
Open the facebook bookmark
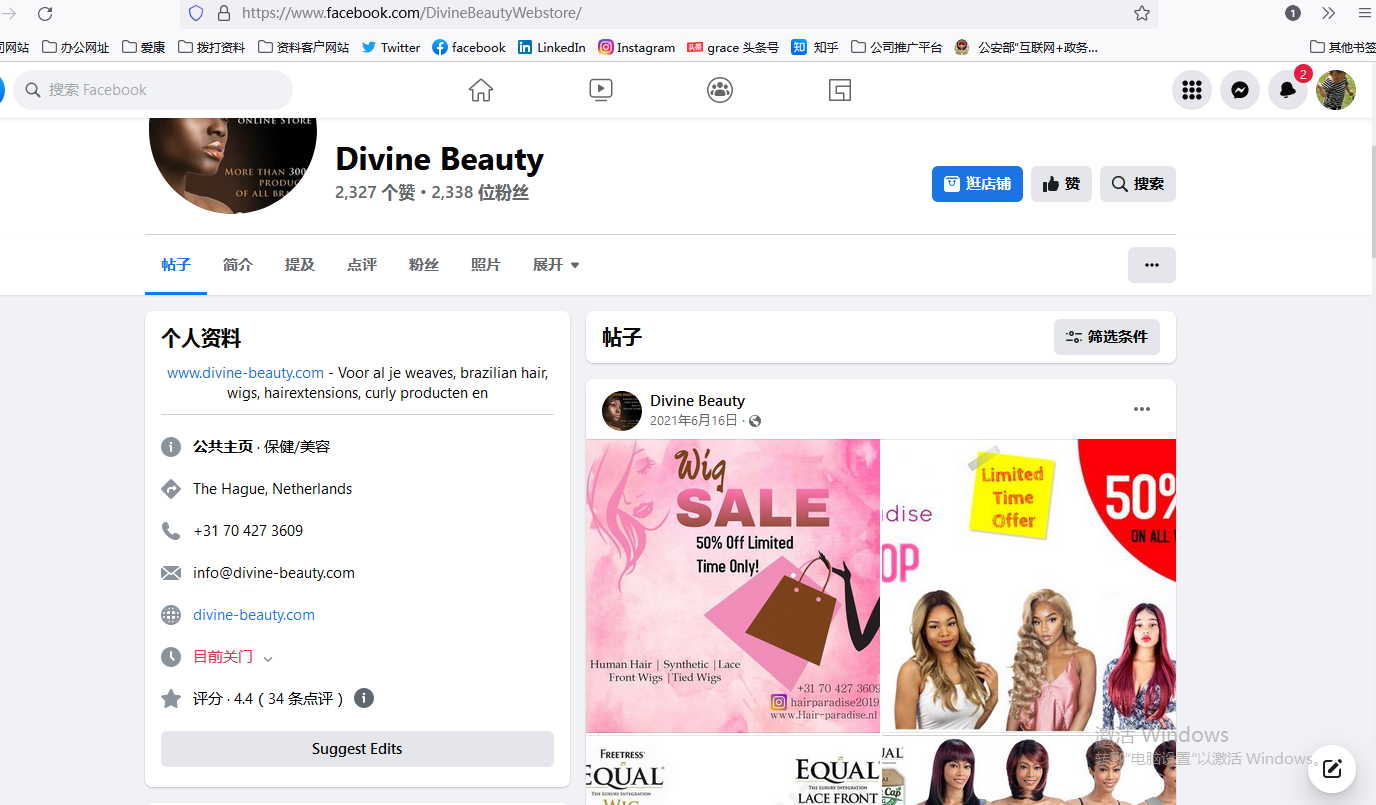(x=469, y=47)
